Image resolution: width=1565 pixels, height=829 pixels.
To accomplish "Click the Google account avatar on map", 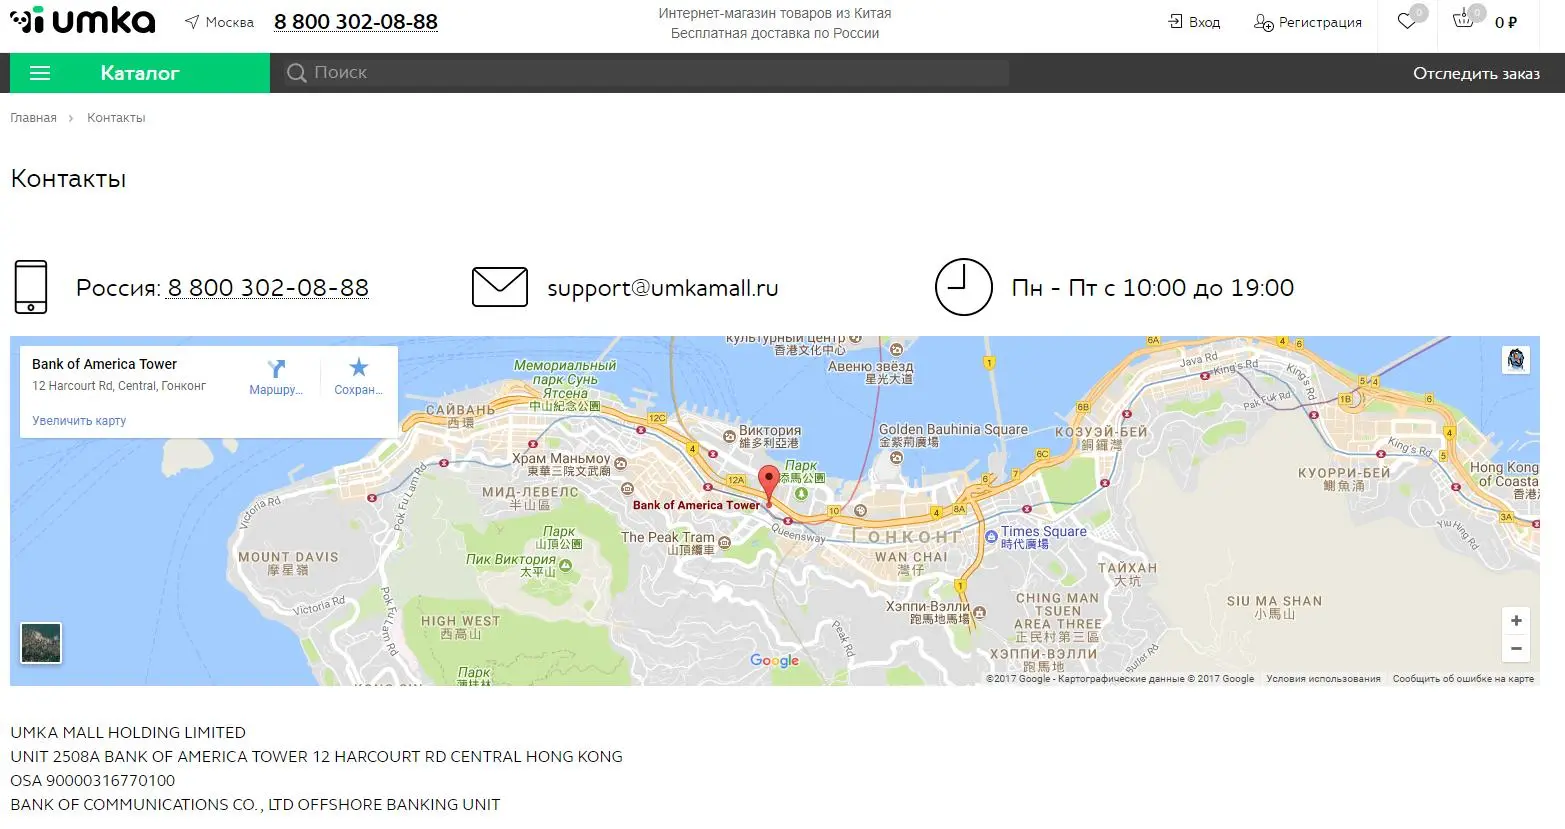I will (x=1516, y=360).
